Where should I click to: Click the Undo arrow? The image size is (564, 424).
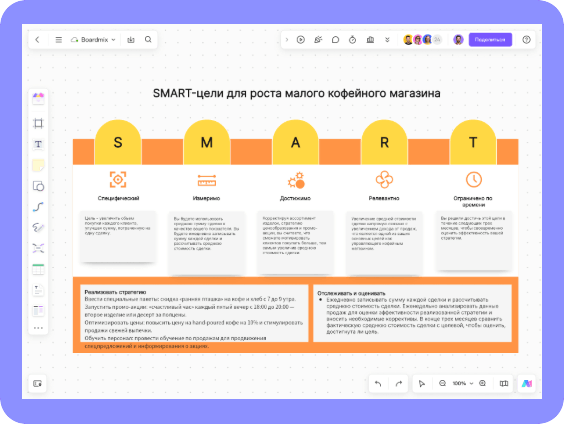378,384
